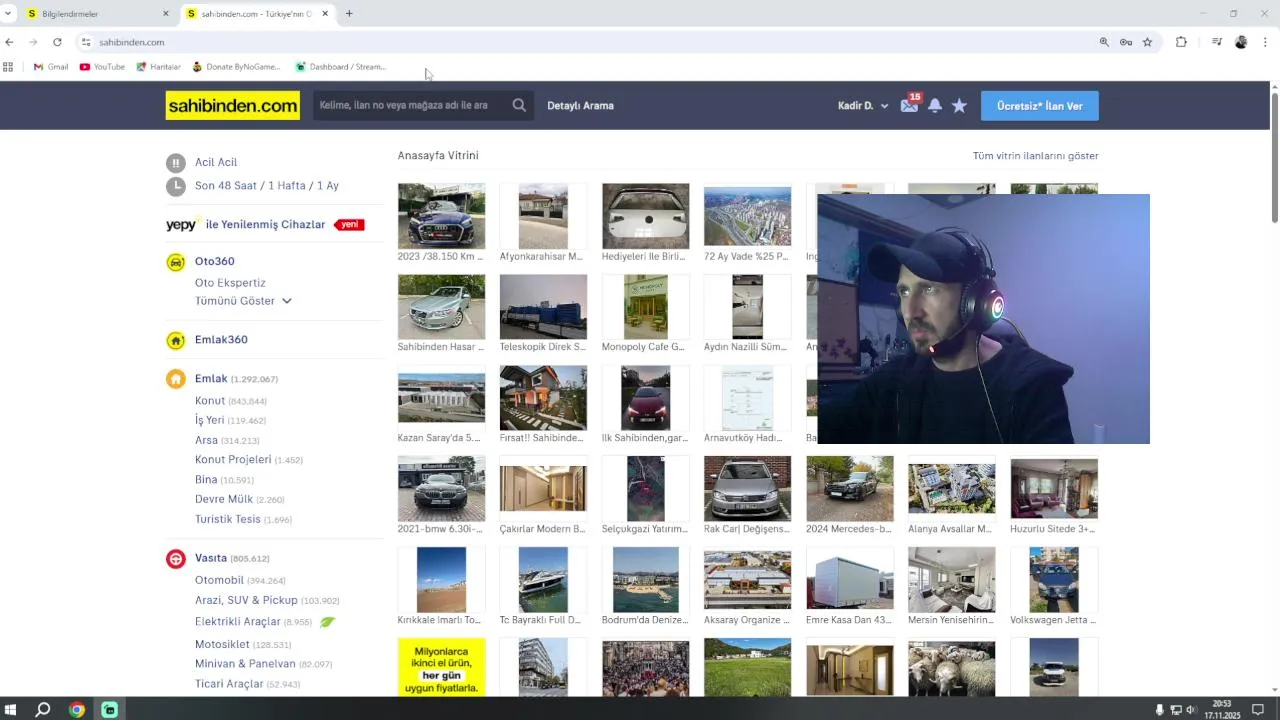
Task: Click the orange Emlak category icon
Action: (x=176, y=379)
